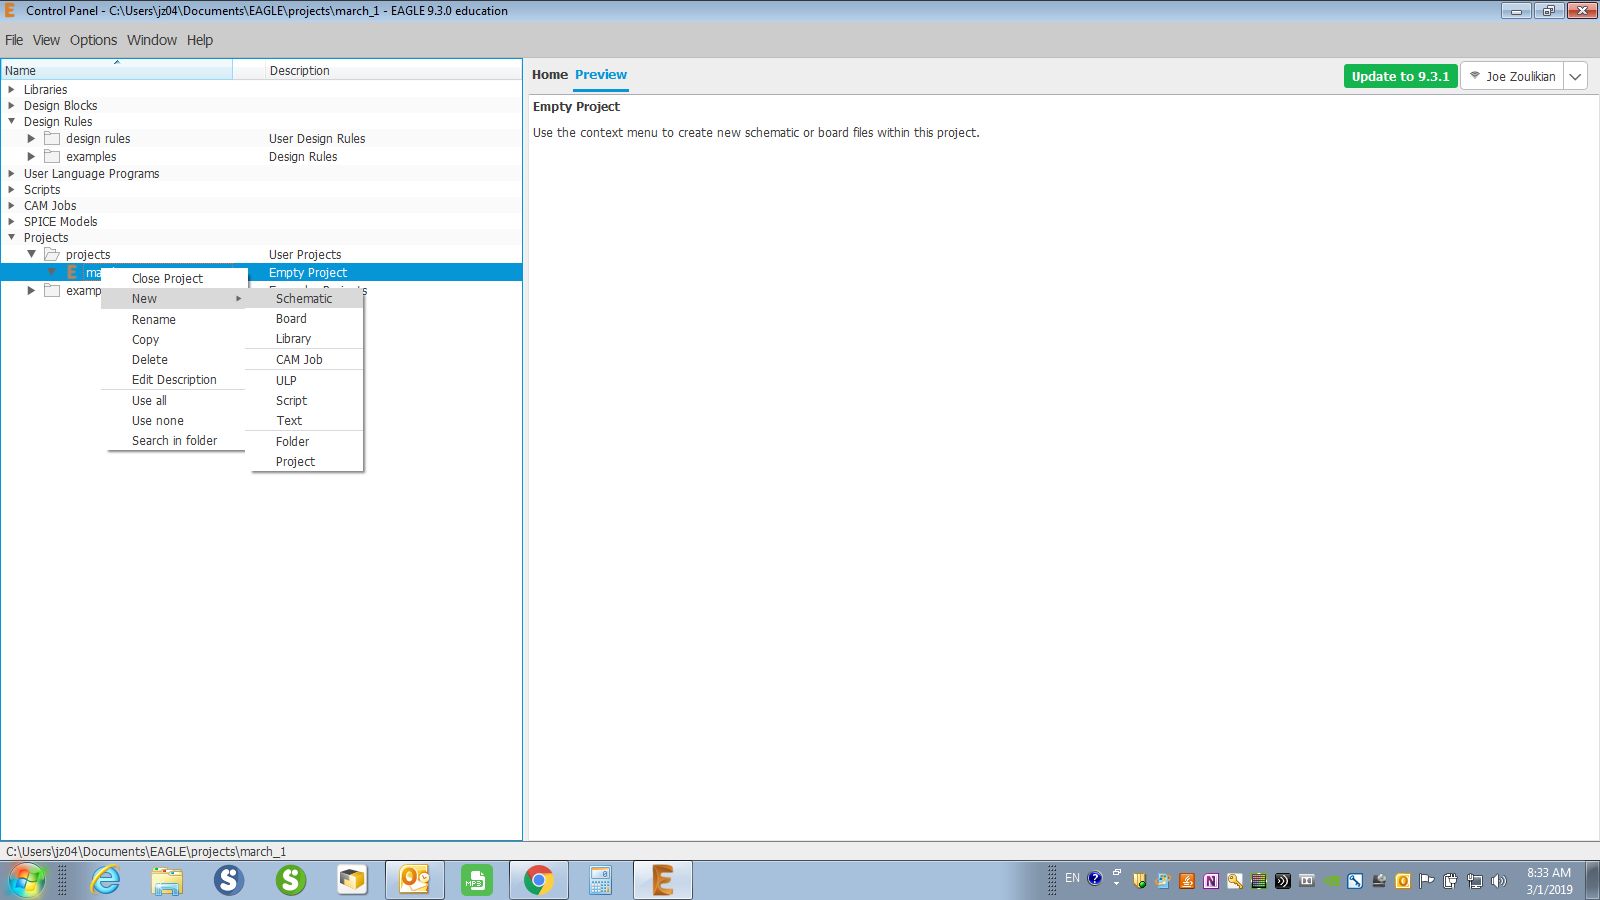The height and width of the screenshot is (900, 1600).
Task: Launch Google Chrome from the taskbar
Action: 538,881
